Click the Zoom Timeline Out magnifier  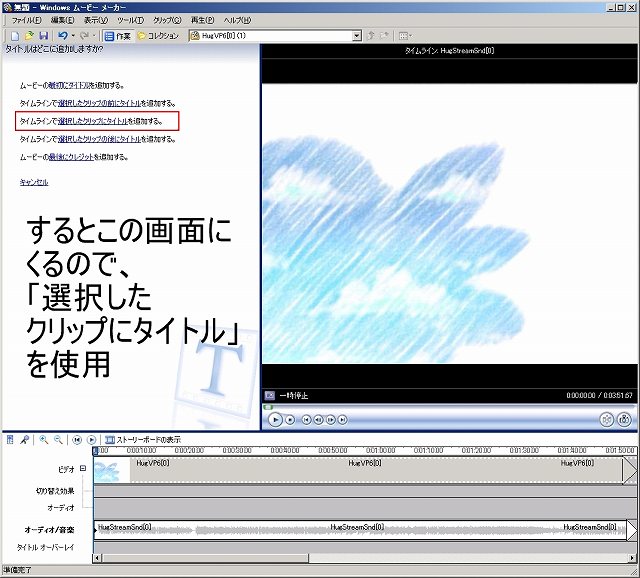(58, 440)
